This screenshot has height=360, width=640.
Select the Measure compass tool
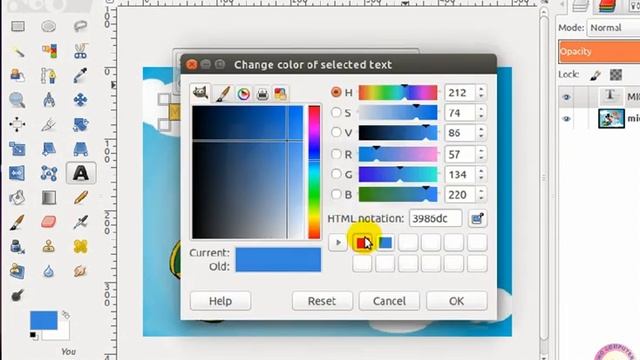(49, 100)
